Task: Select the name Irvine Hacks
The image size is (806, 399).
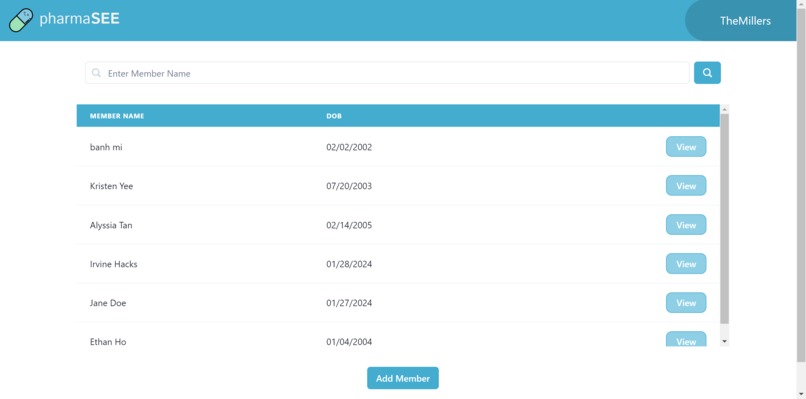Action: click(114, 264)
